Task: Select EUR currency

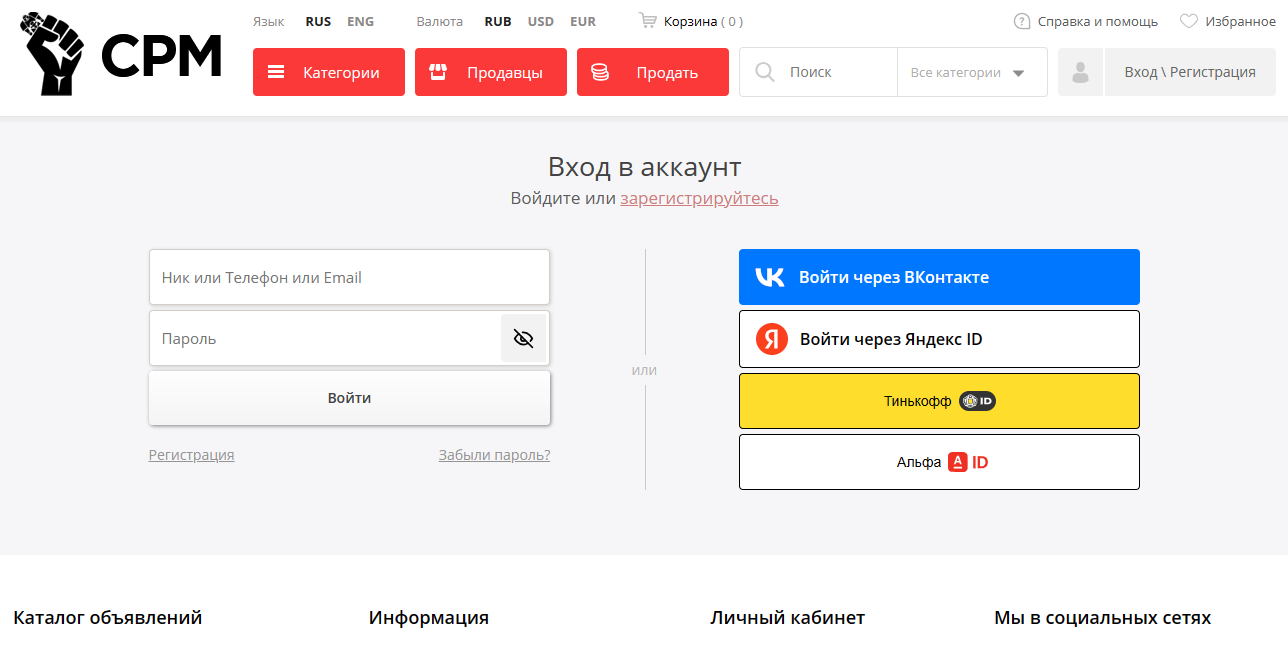Action: [x=583, y=21]
